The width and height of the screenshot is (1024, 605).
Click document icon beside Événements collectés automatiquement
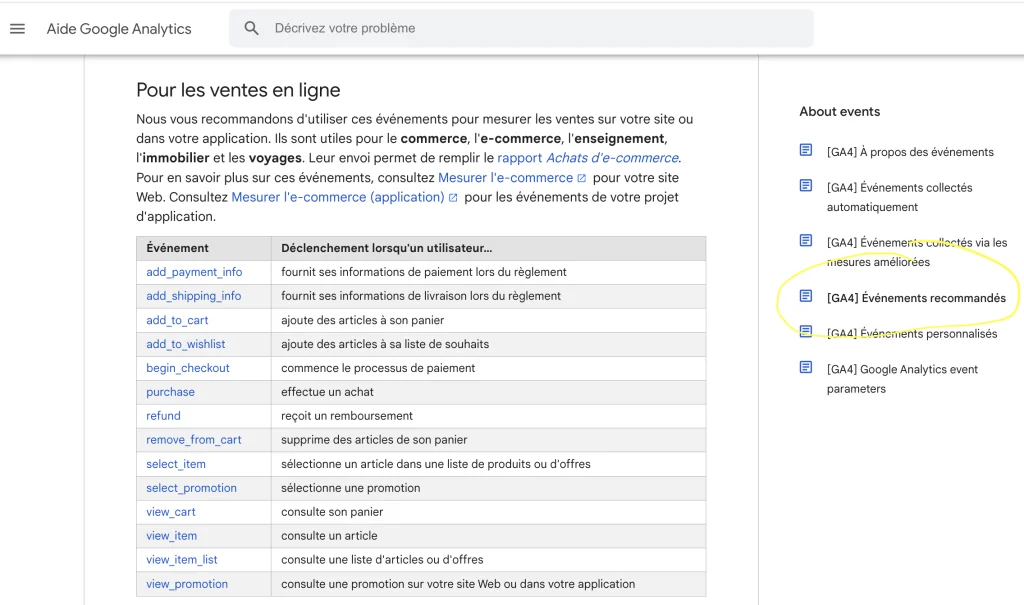806,186
